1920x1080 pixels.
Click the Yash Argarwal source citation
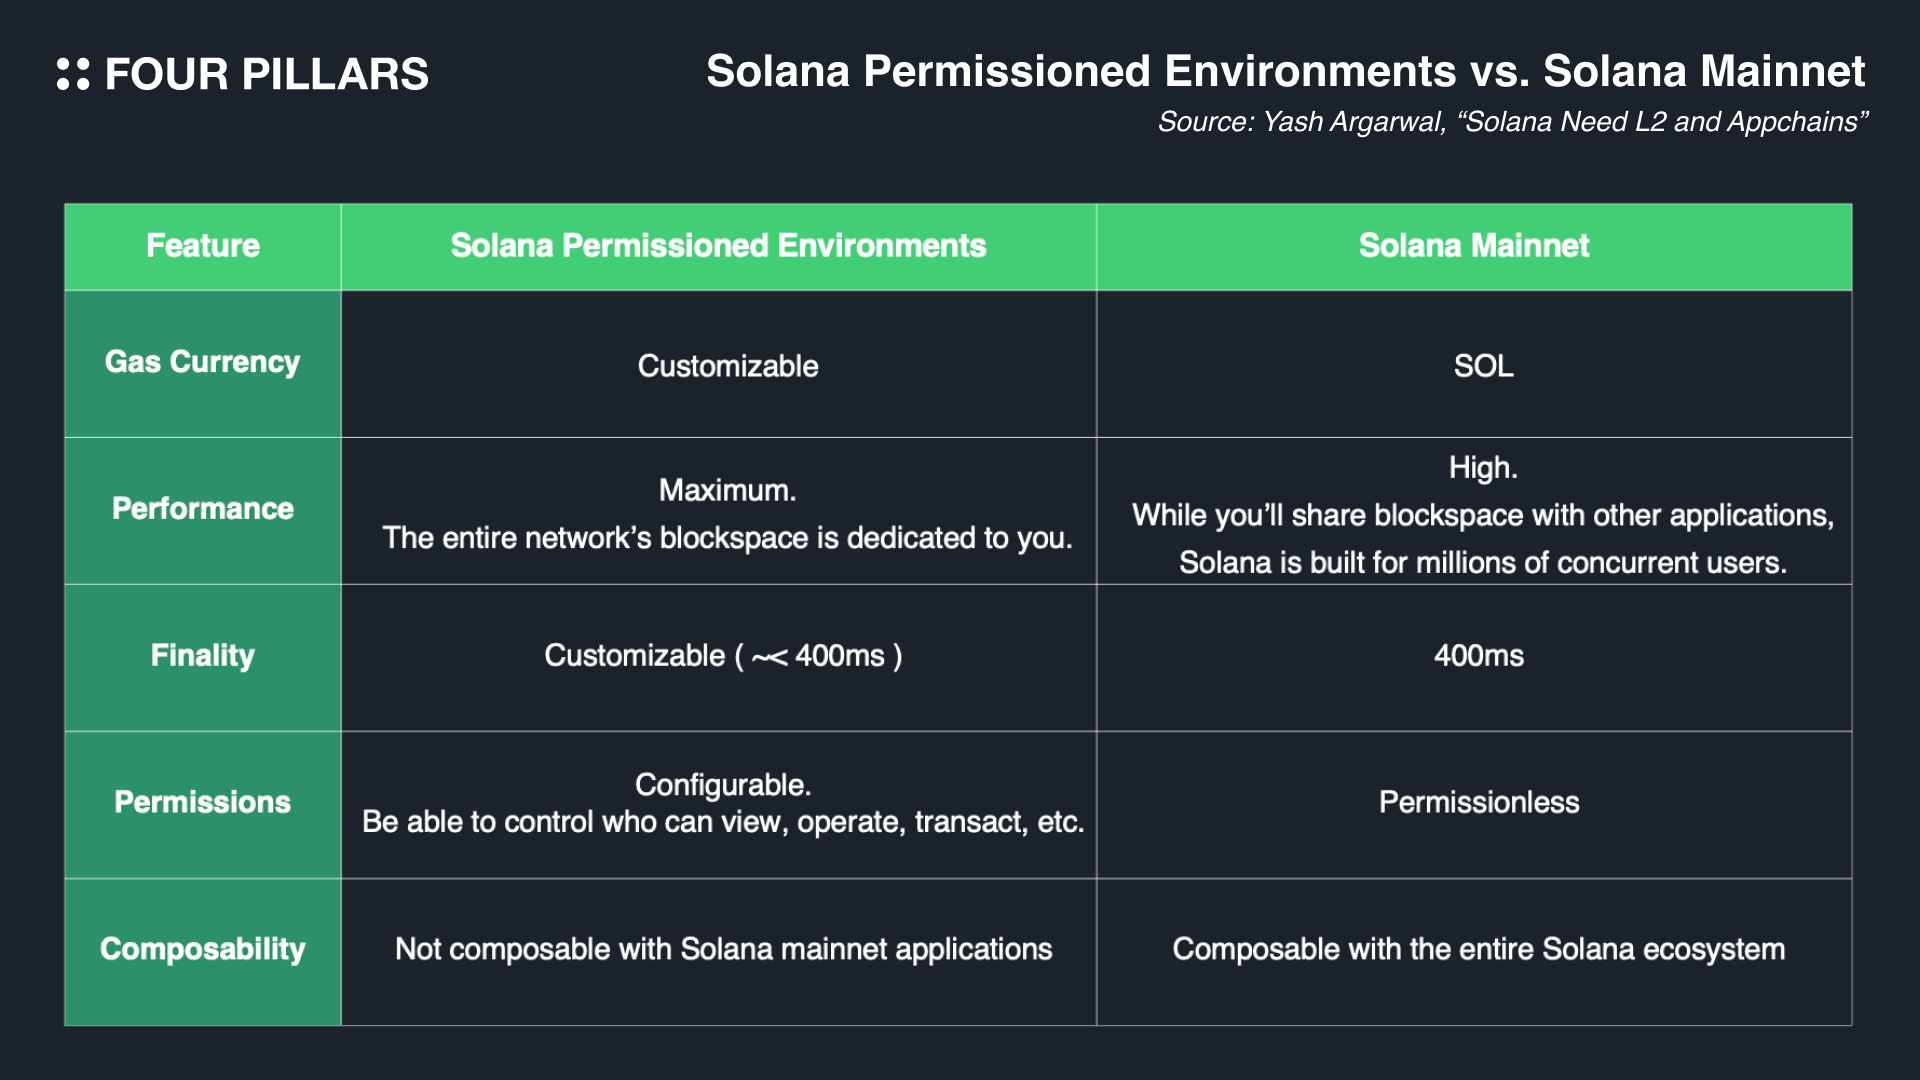(x=1512, y=122)
